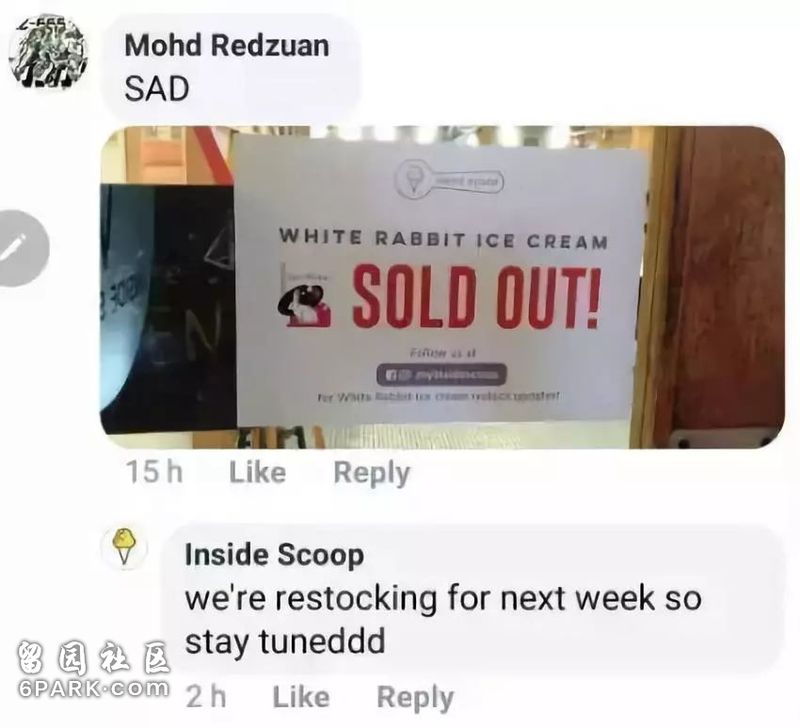Open the Inside Scoop page name link

(274, 555)
